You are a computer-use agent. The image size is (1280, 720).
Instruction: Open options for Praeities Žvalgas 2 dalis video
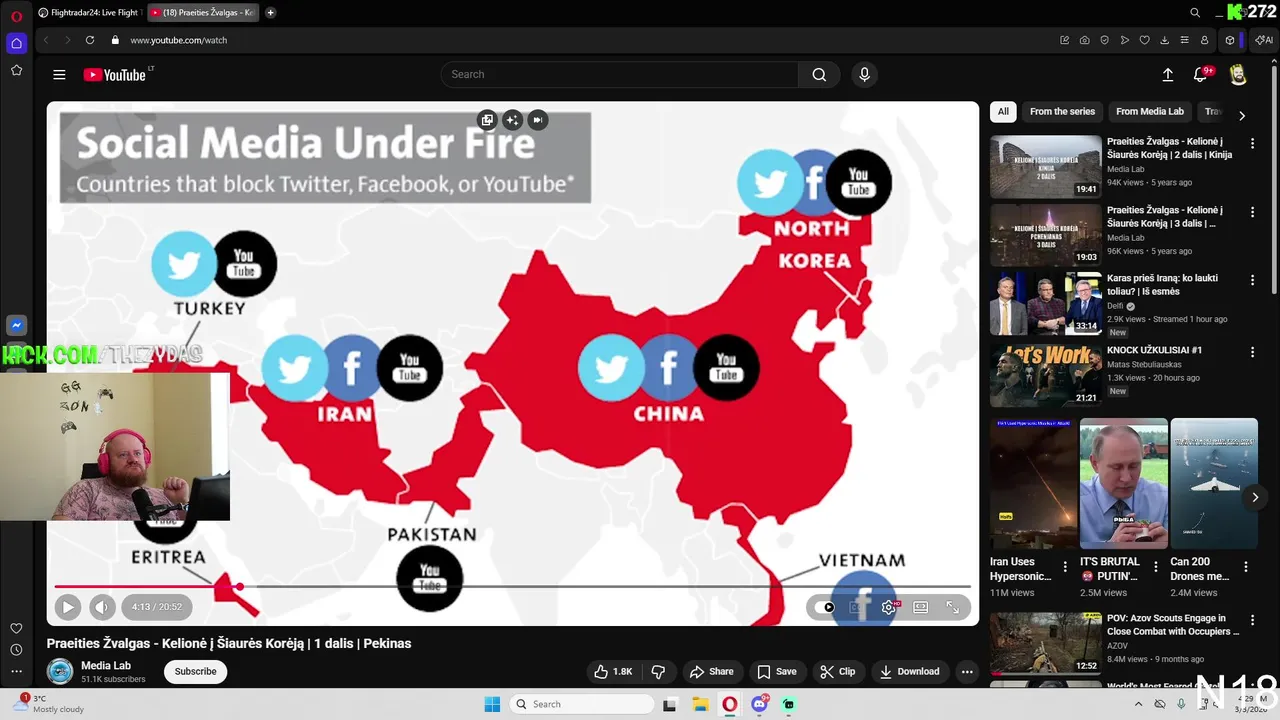coord(1252,144)
